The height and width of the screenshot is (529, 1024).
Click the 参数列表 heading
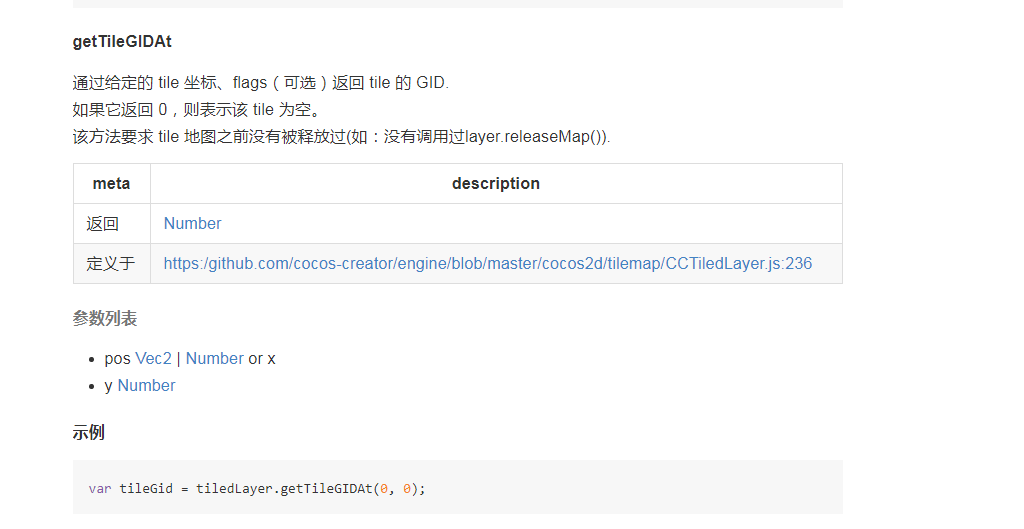(x=105, y=319)
